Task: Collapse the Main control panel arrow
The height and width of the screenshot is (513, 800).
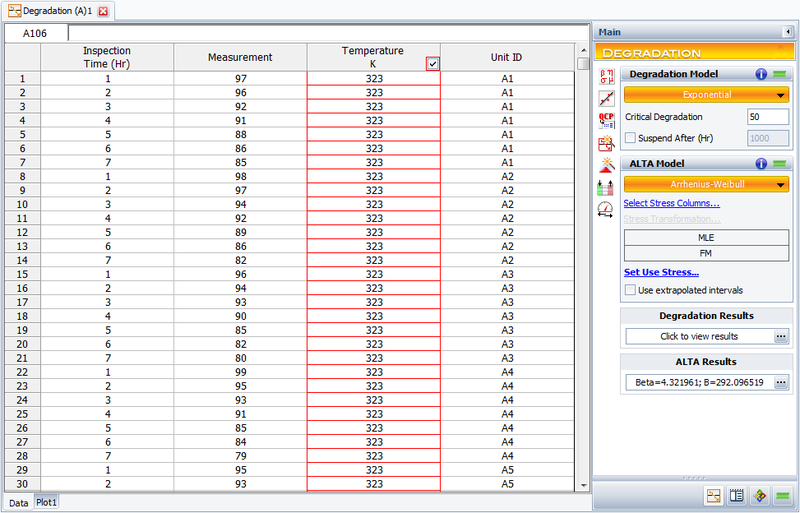Action: pyautogui.click(x=787, y=32)
